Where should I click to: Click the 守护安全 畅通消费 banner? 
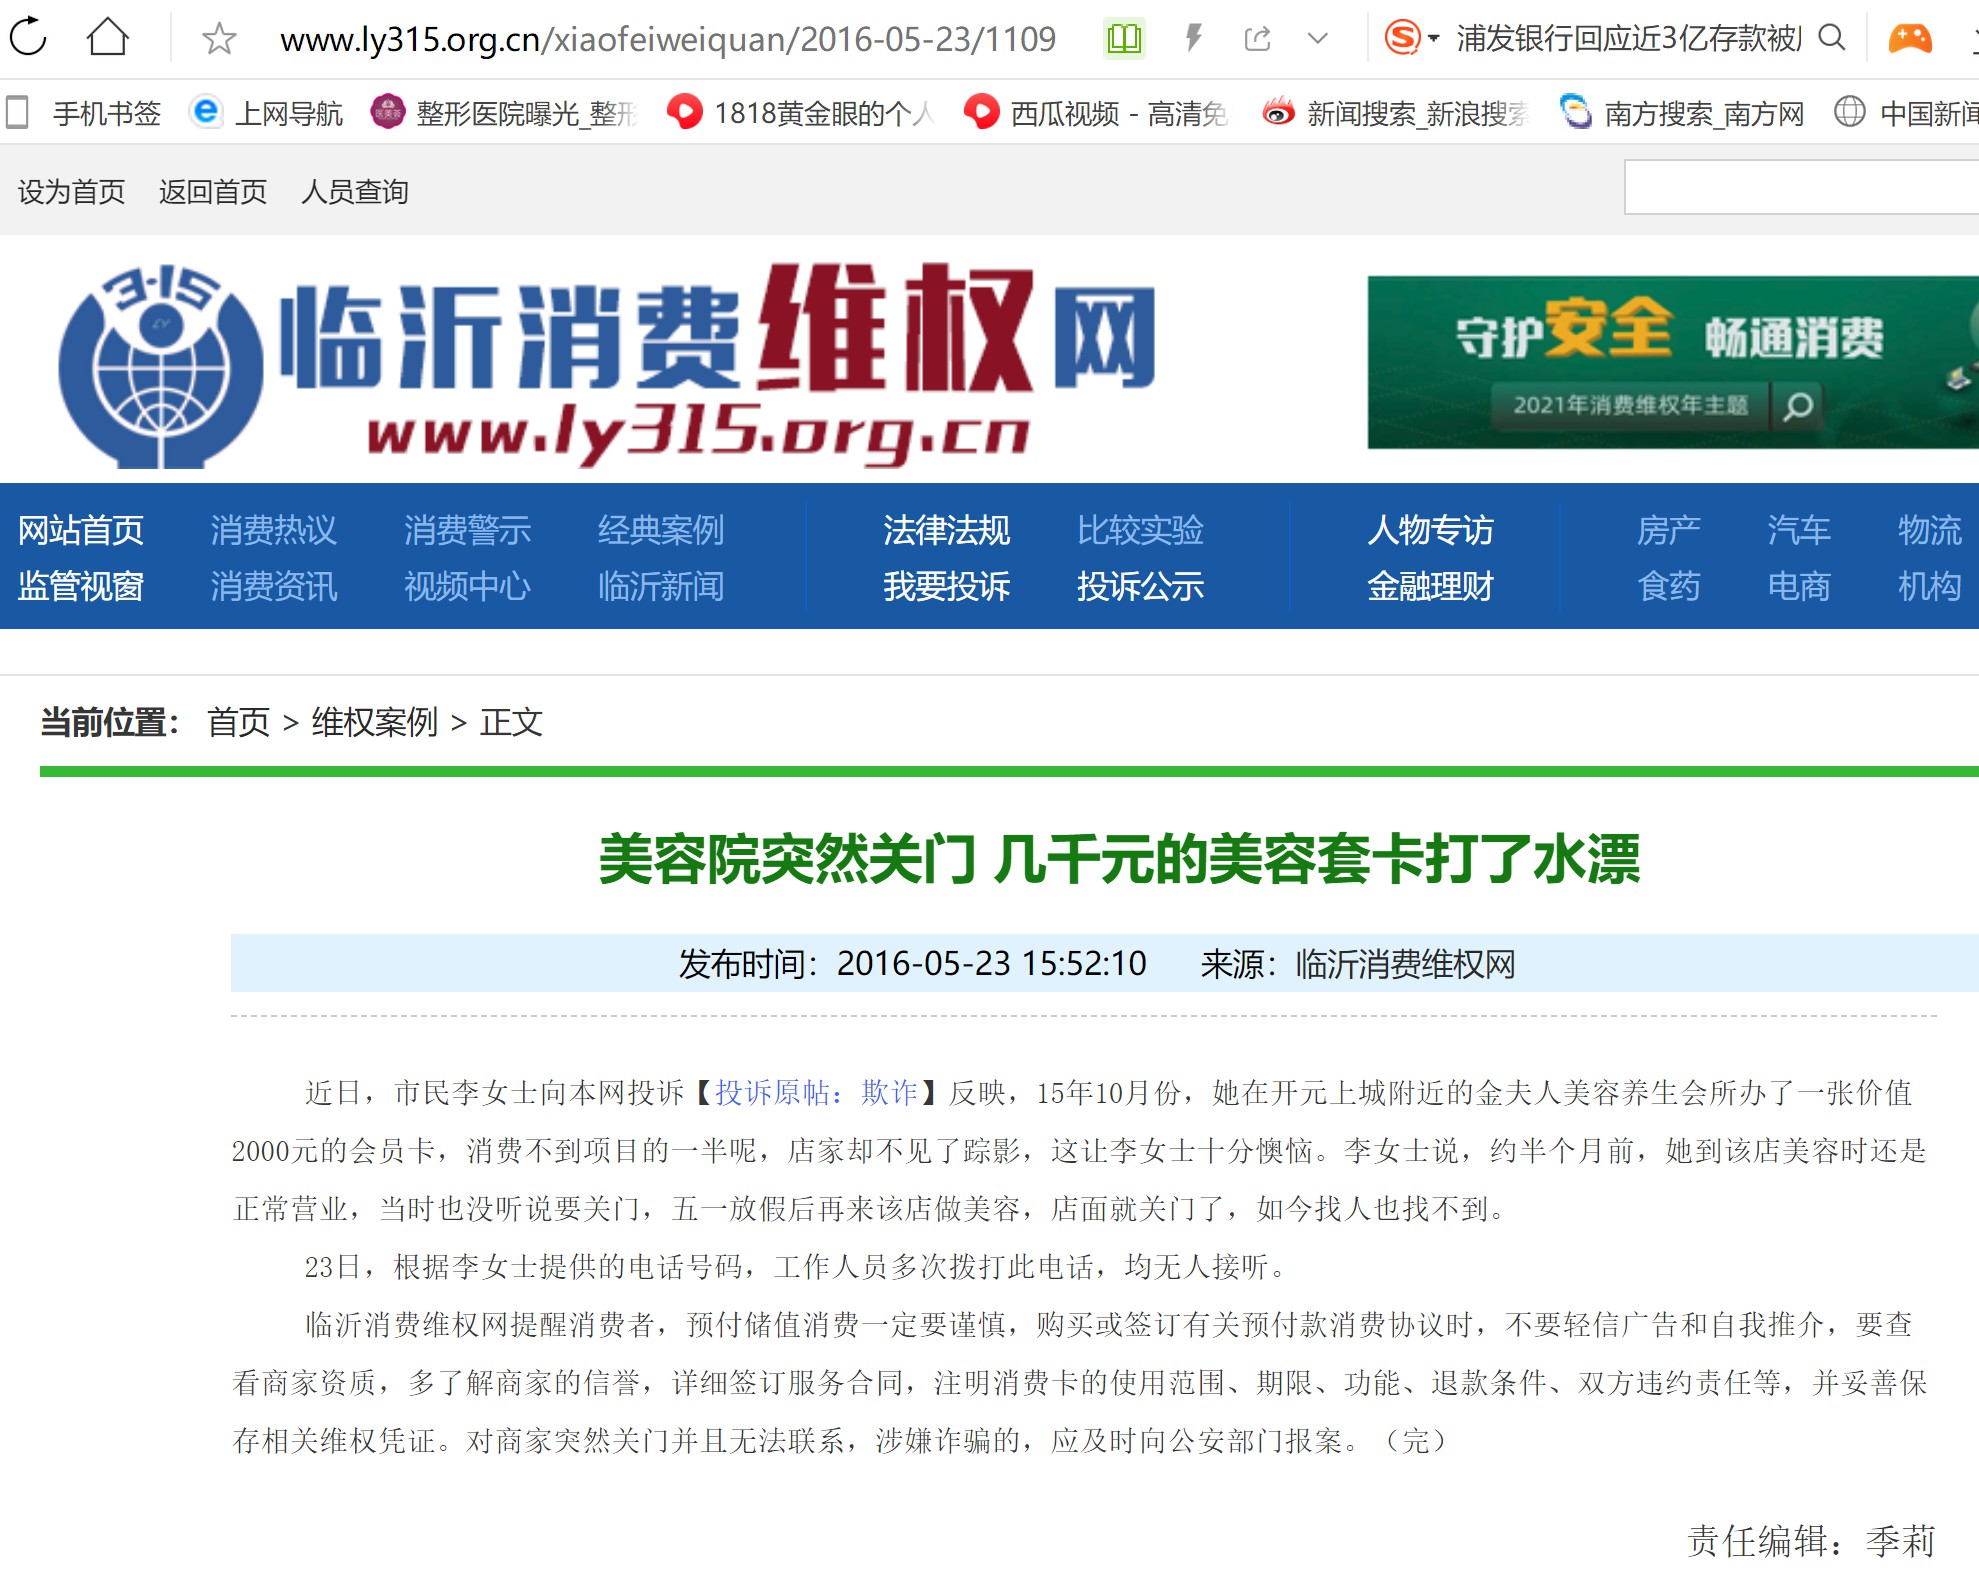tap(1673, 362)
